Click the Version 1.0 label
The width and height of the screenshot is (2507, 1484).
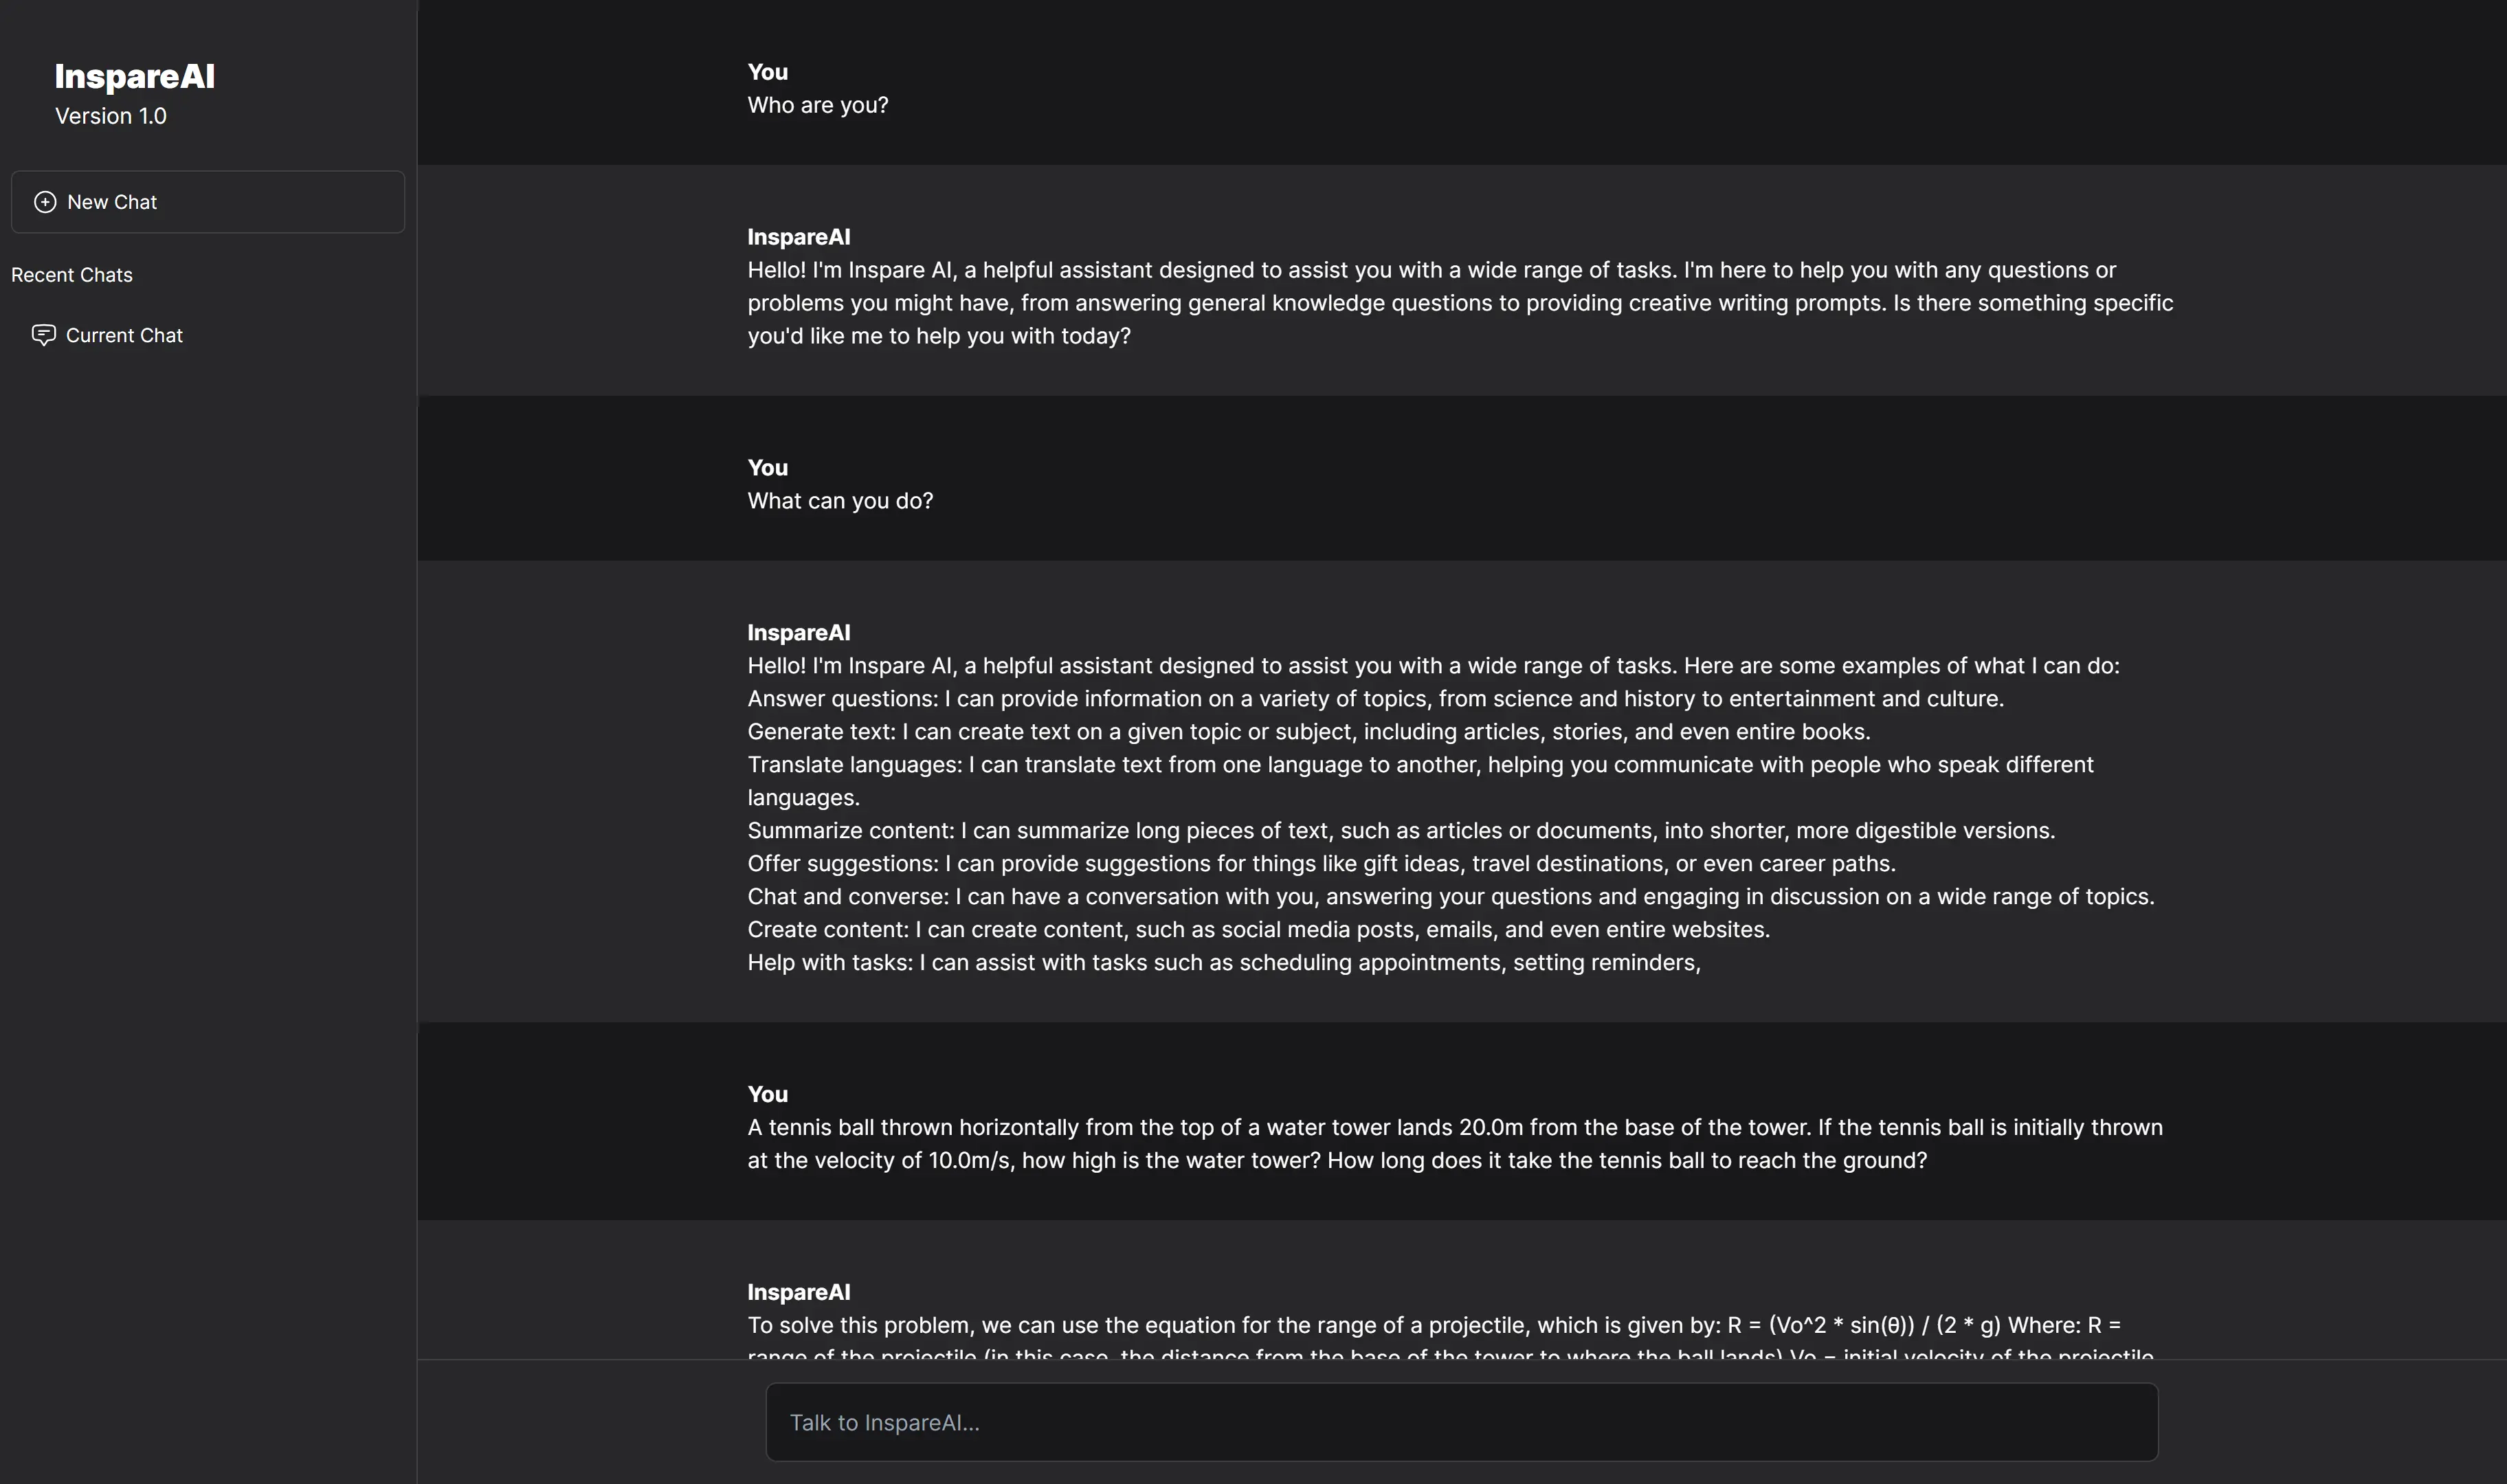(x=111, y=116)
